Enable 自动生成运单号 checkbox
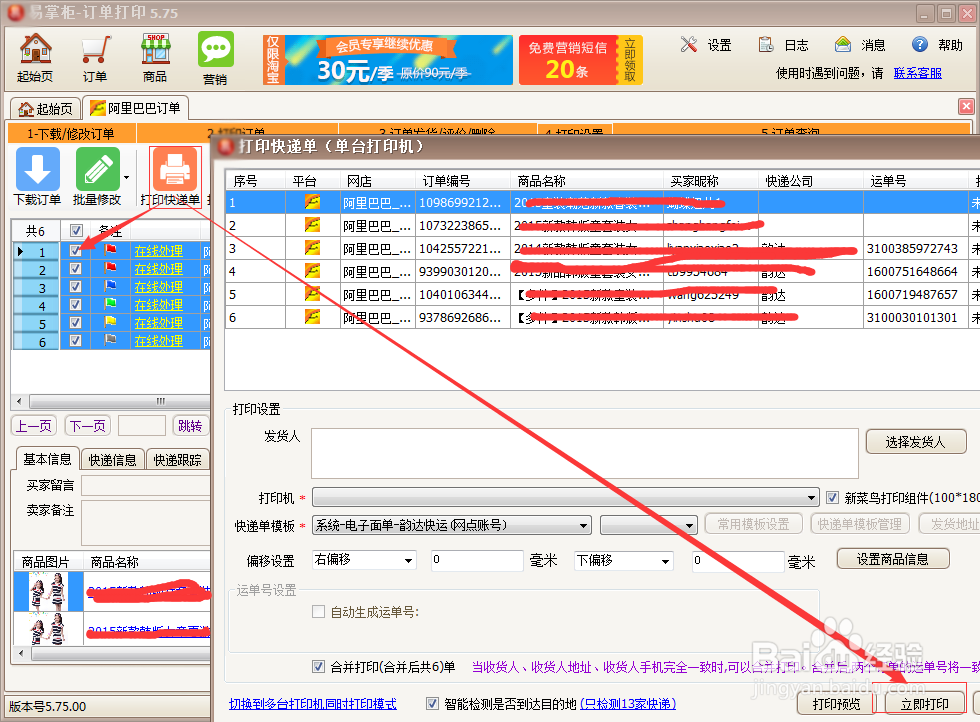The width and height of the screenshot is (980, 722). [x=319, y=611]
